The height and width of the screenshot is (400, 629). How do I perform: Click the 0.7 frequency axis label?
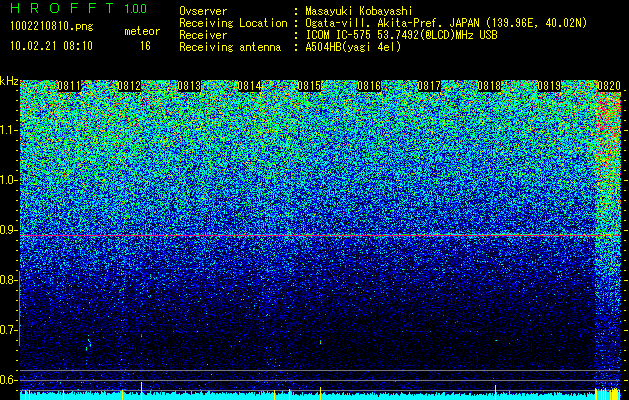(x=8, y=330)
